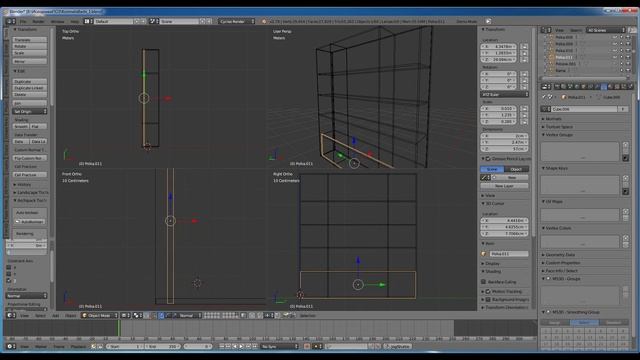Click the pivot point selector icon

[x=137, y=316]
